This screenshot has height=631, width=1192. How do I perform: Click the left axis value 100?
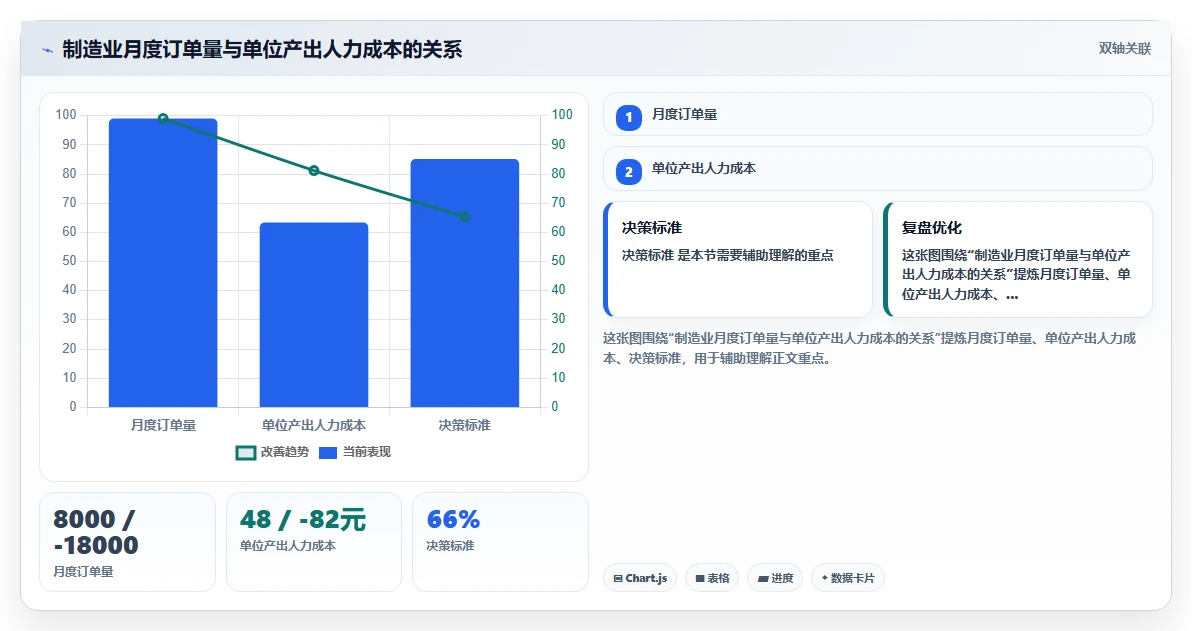click(x=66, y=115)
